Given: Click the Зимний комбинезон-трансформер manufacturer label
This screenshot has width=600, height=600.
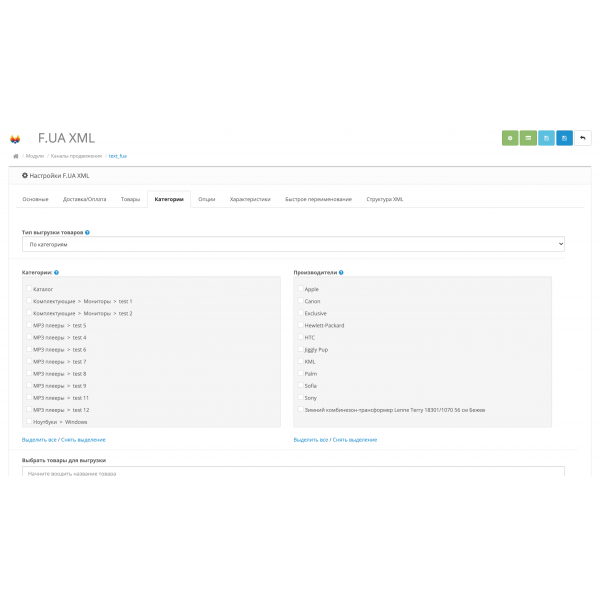Looking at the screenshot, I should (x=395, y=410).
